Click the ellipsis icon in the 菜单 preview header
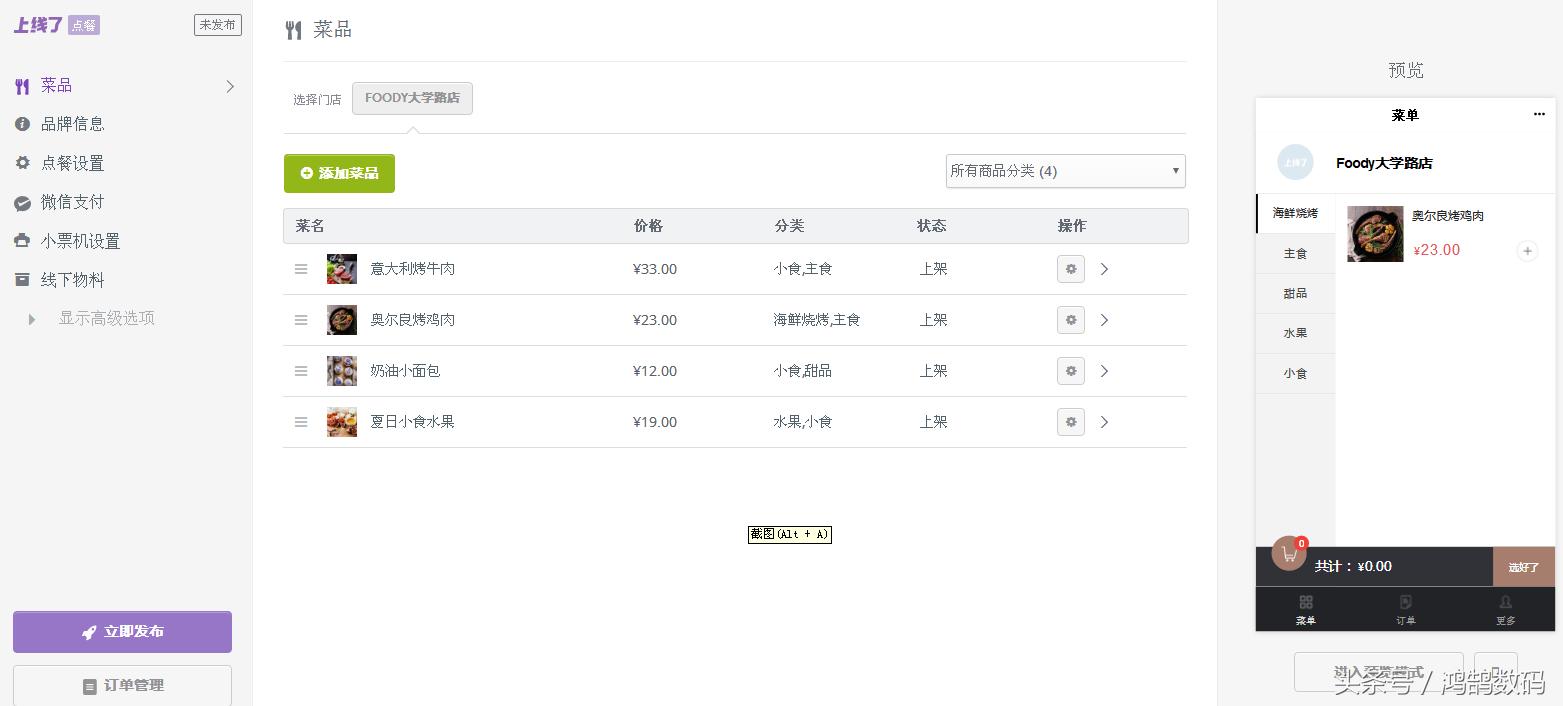 pyautogui.click(x=1538, y=114)
